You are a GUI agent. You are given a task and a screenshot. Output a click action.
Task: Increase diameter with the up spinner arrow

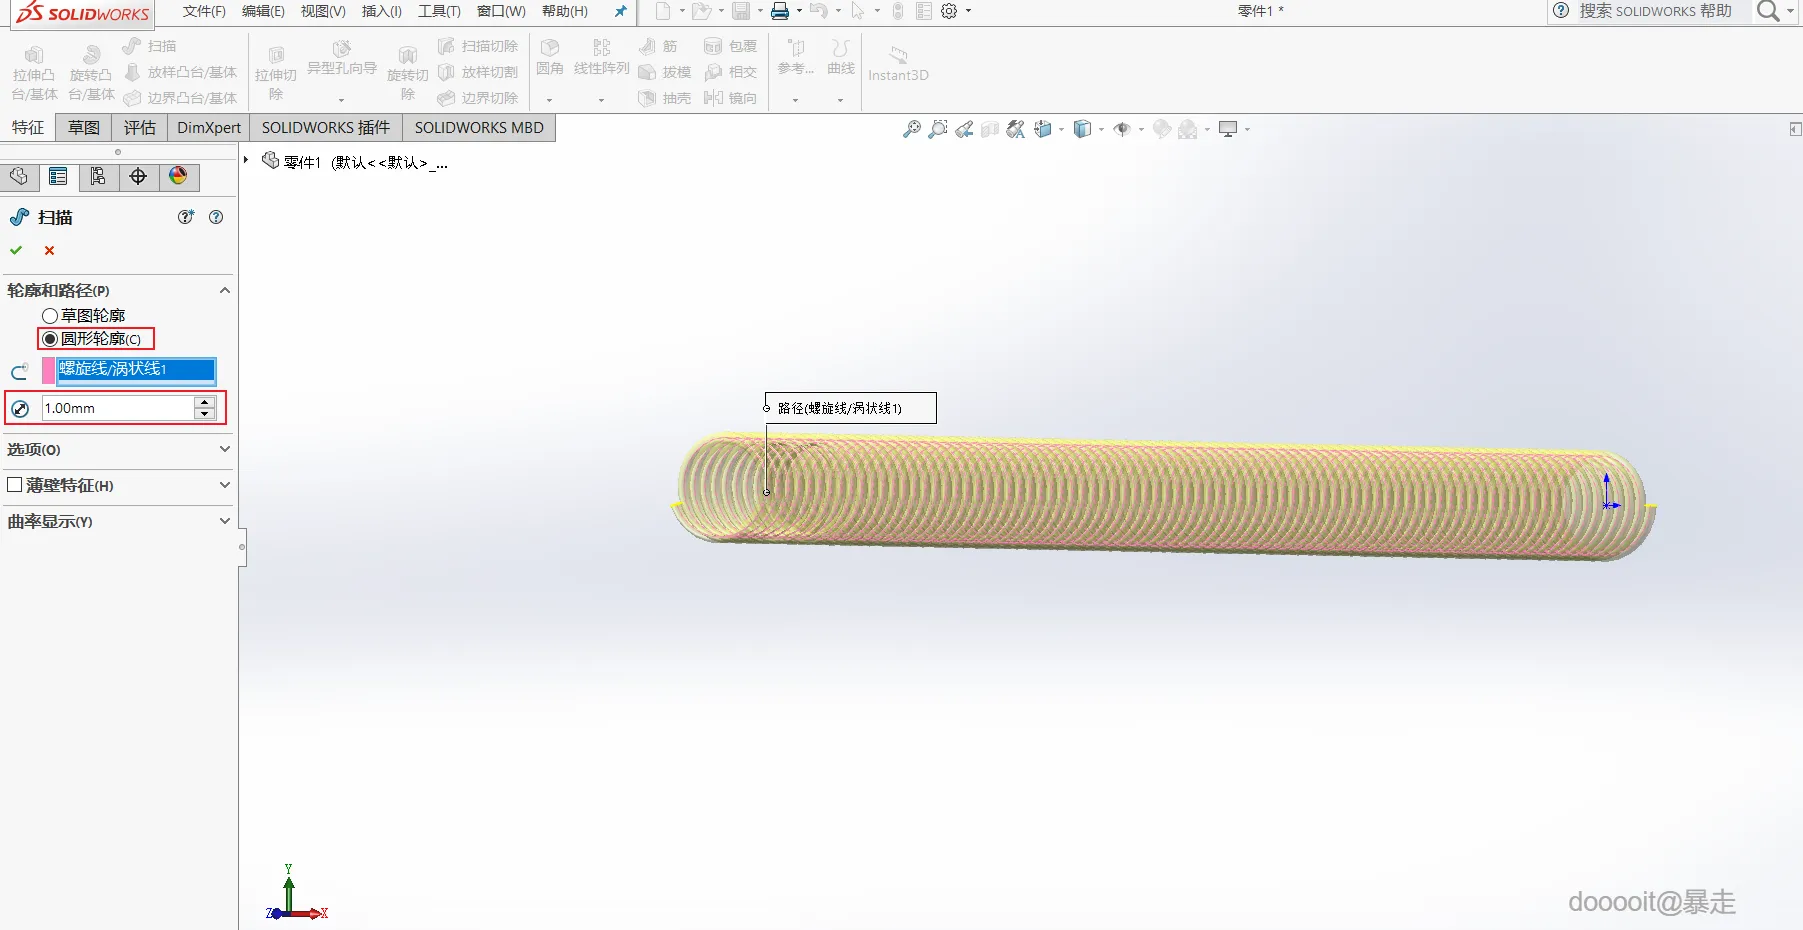[205, 402]
